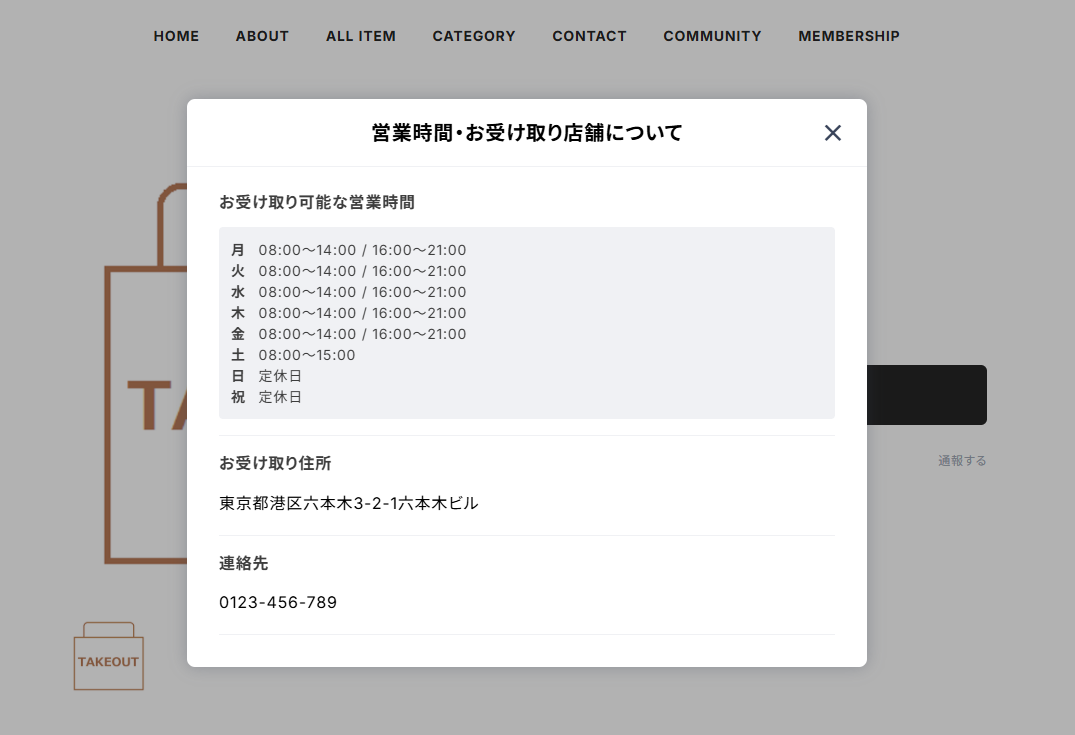Click the large takeout bag product image

click(x=145, y=374)
